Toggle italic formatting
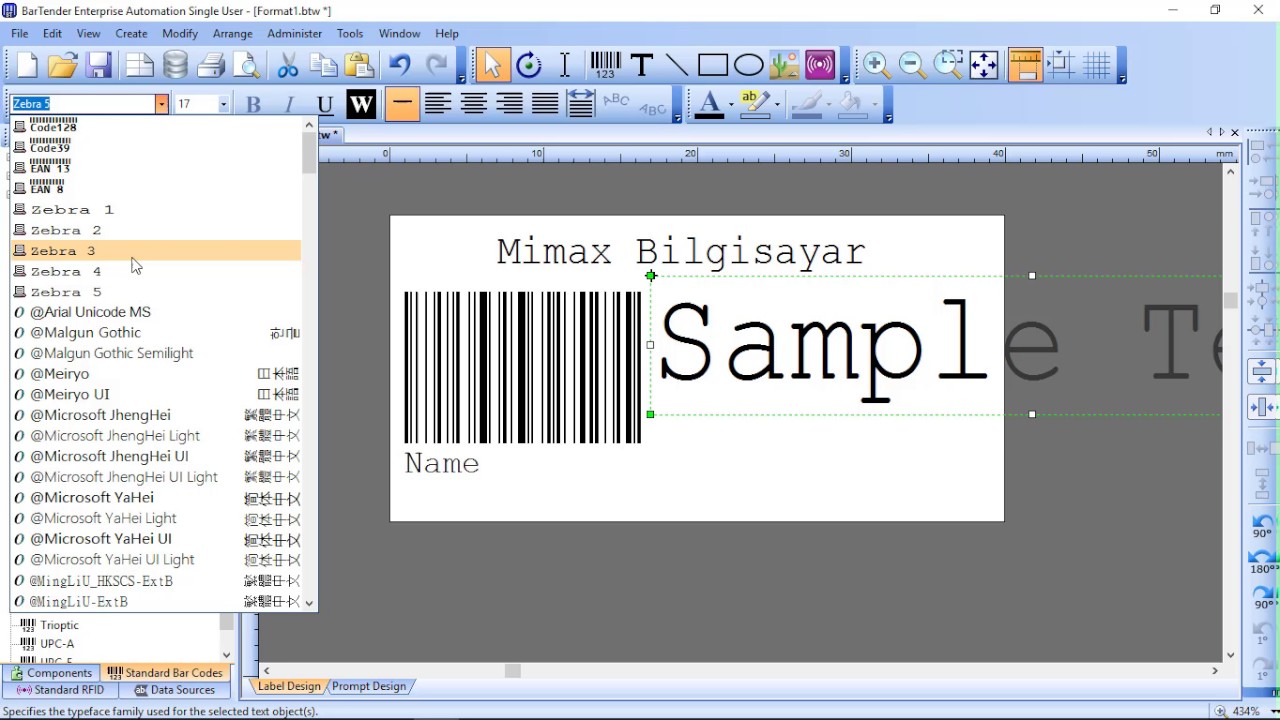The image size is (1280, 720). [x=289, y=104]
